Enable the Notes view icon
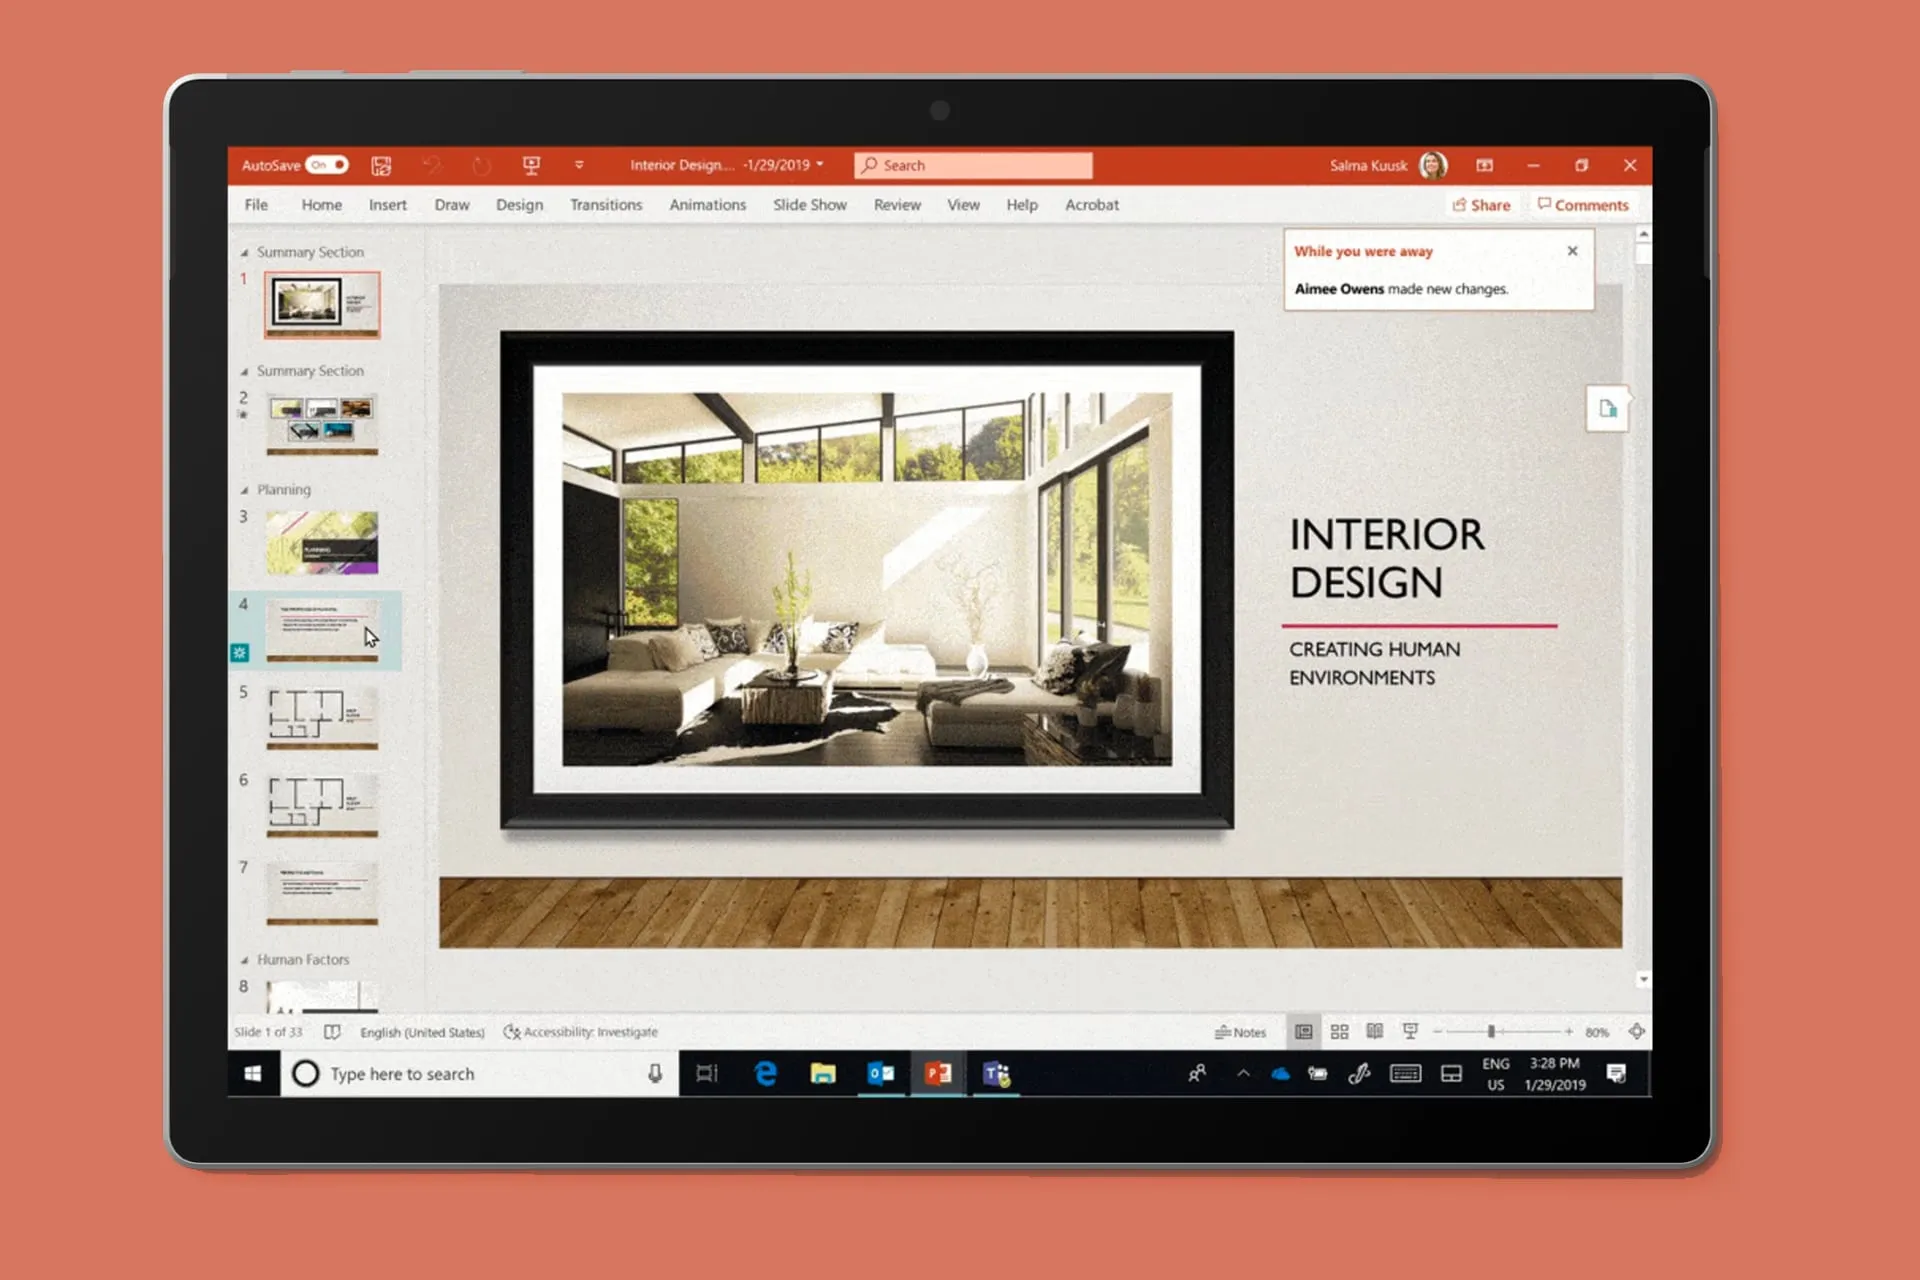Image resolution: width=1920 pixels, height=1280 pixels. (x=1254, y=1031)
